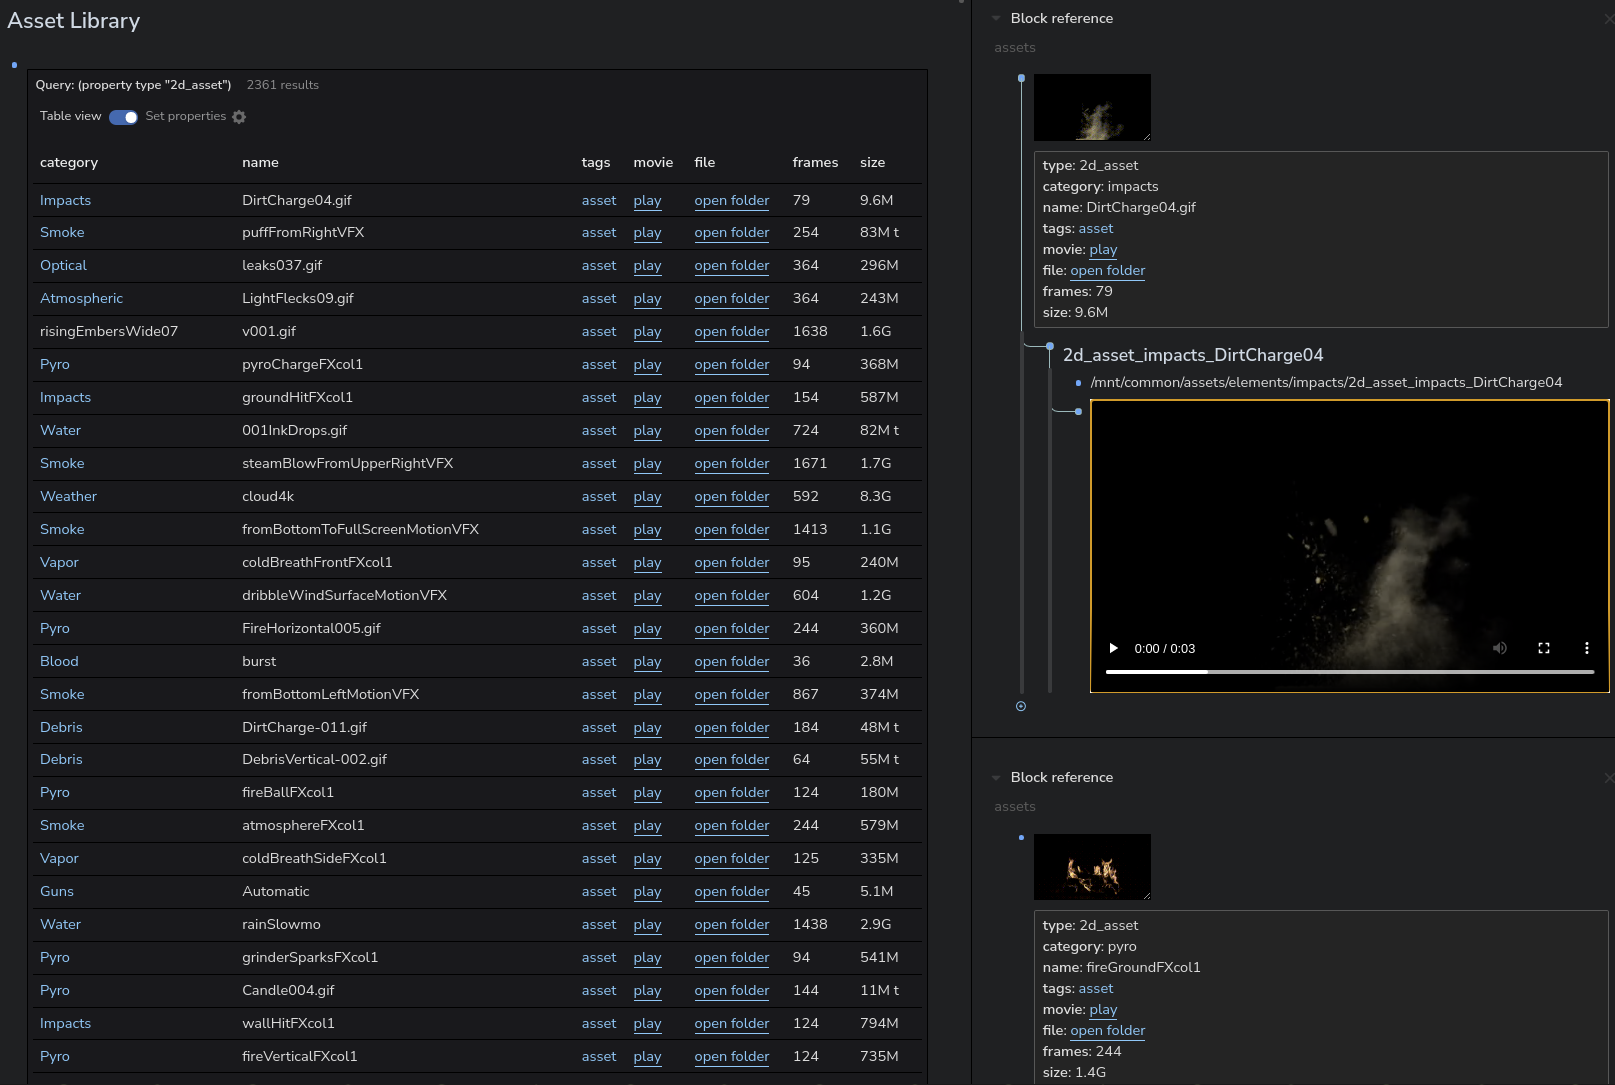Collapse the top Block reference section
The height and width of the screenshot is (1085, 1615).
click(x=996, y=18)
